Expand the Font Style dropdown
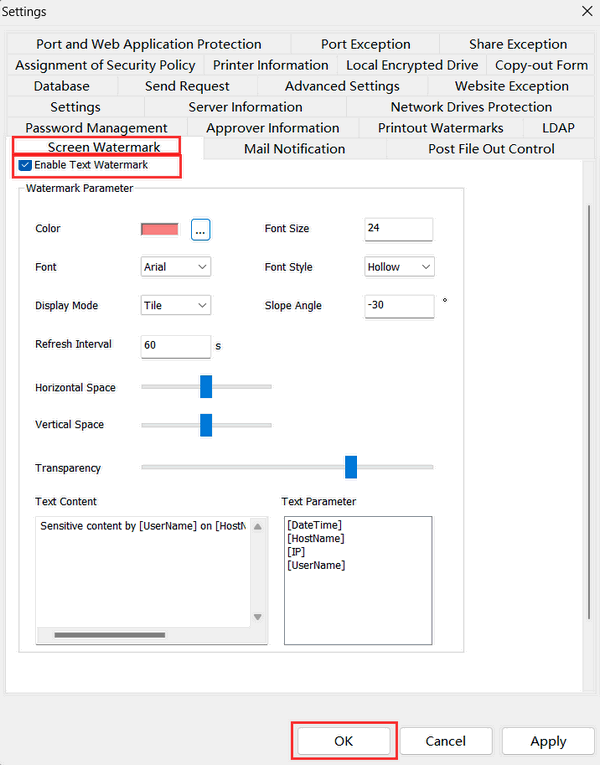This screenshot has height=765, width=600. point(399,267)
